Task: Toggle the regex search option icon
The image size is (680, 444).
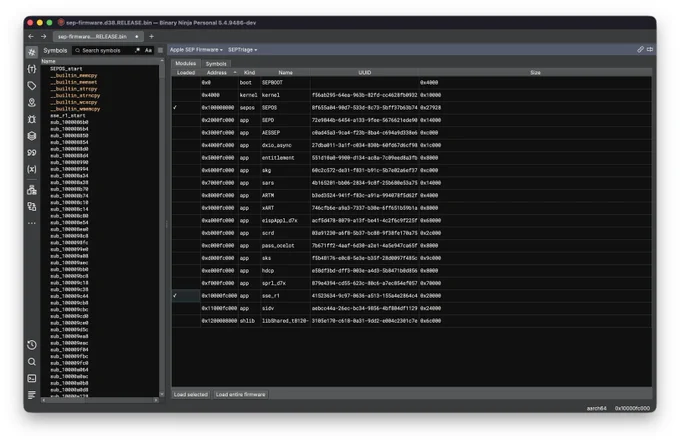Action: click(x=137, y=50)
